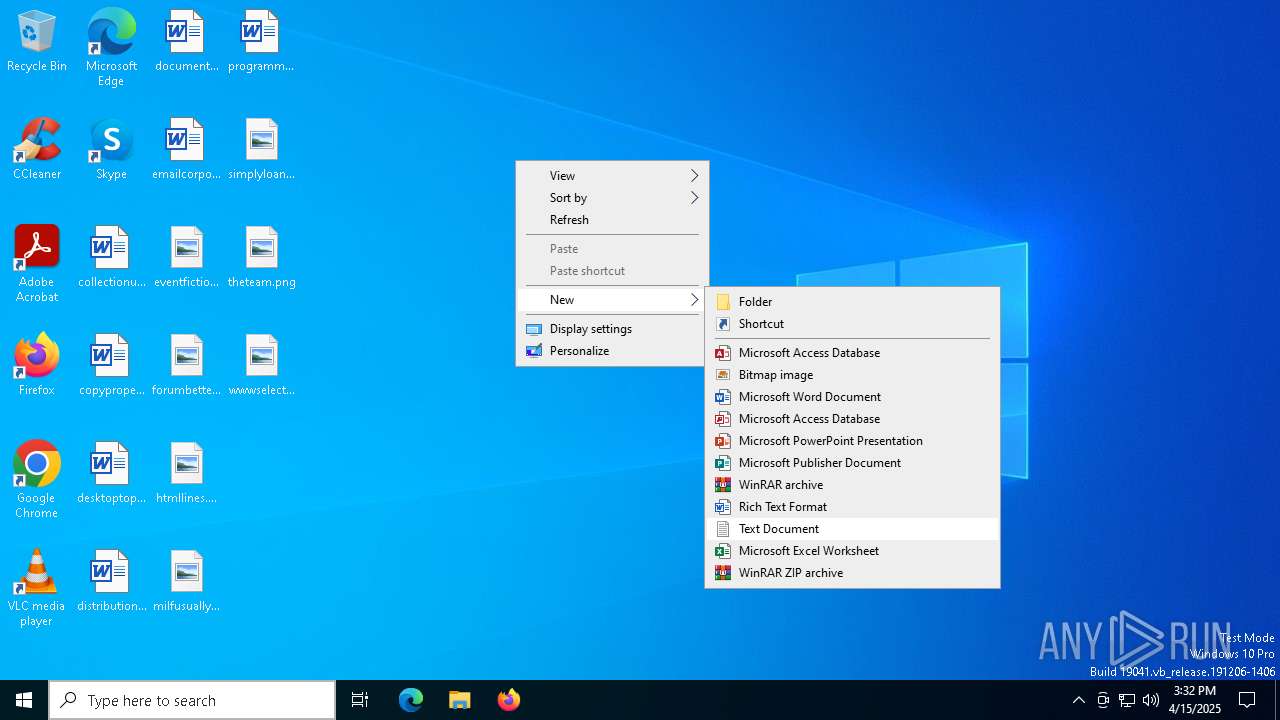Select the CCleaner desktop shortcut
1280x720 pixels.
click(x=37, y=150)
